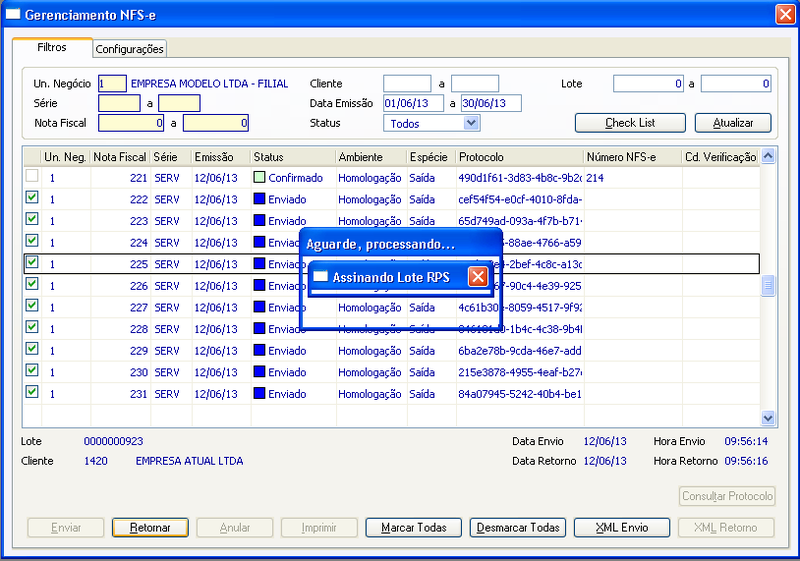Click protocol cell 84a07945-5242-40b4-be1
Screen dimensions: 800x561
click(520, 394)
